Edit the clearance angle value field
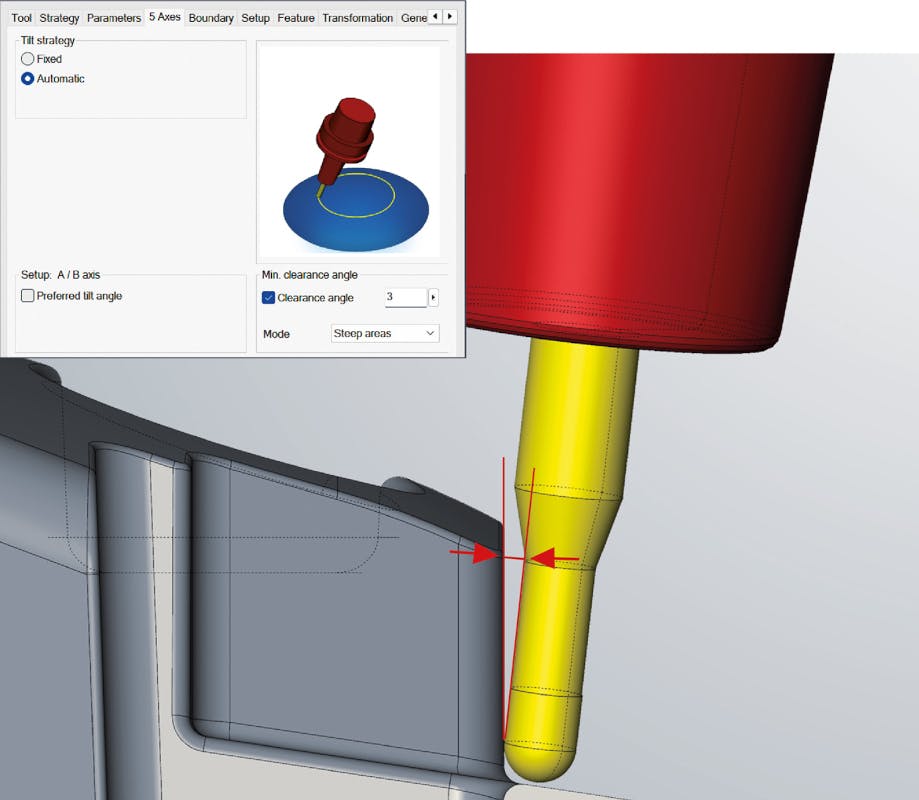The image size is (919, 800). click(406, 297)
